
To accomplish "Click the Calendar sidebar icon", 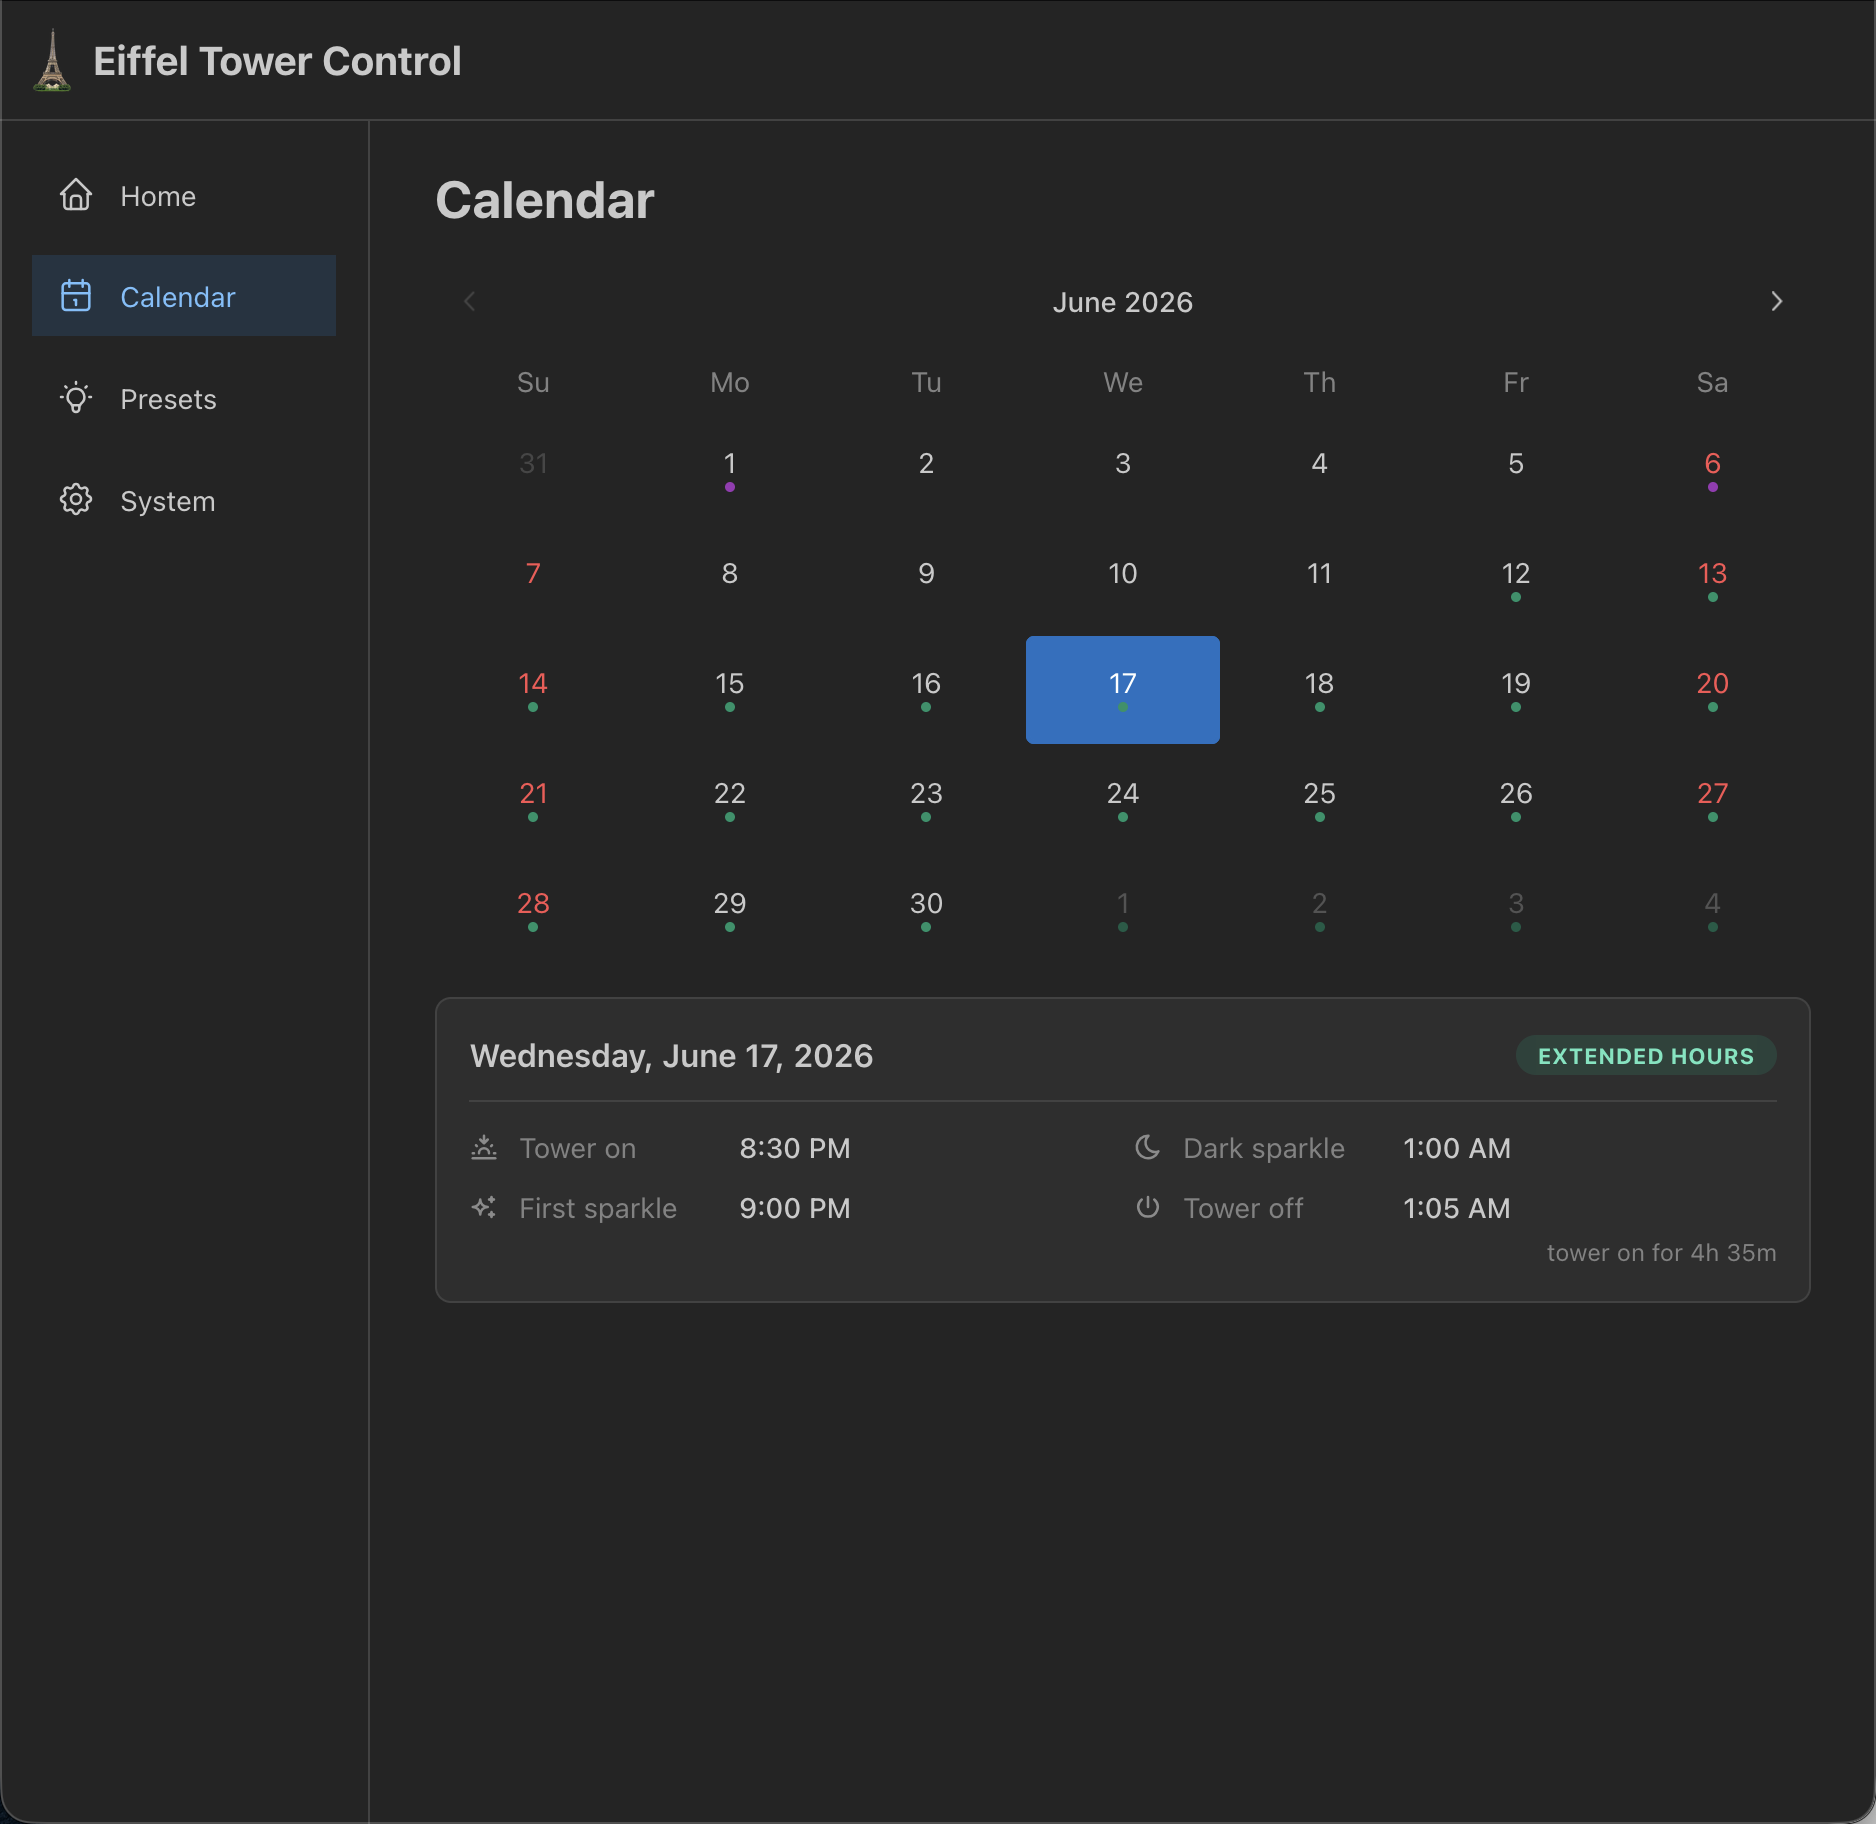I will (76, 296).
